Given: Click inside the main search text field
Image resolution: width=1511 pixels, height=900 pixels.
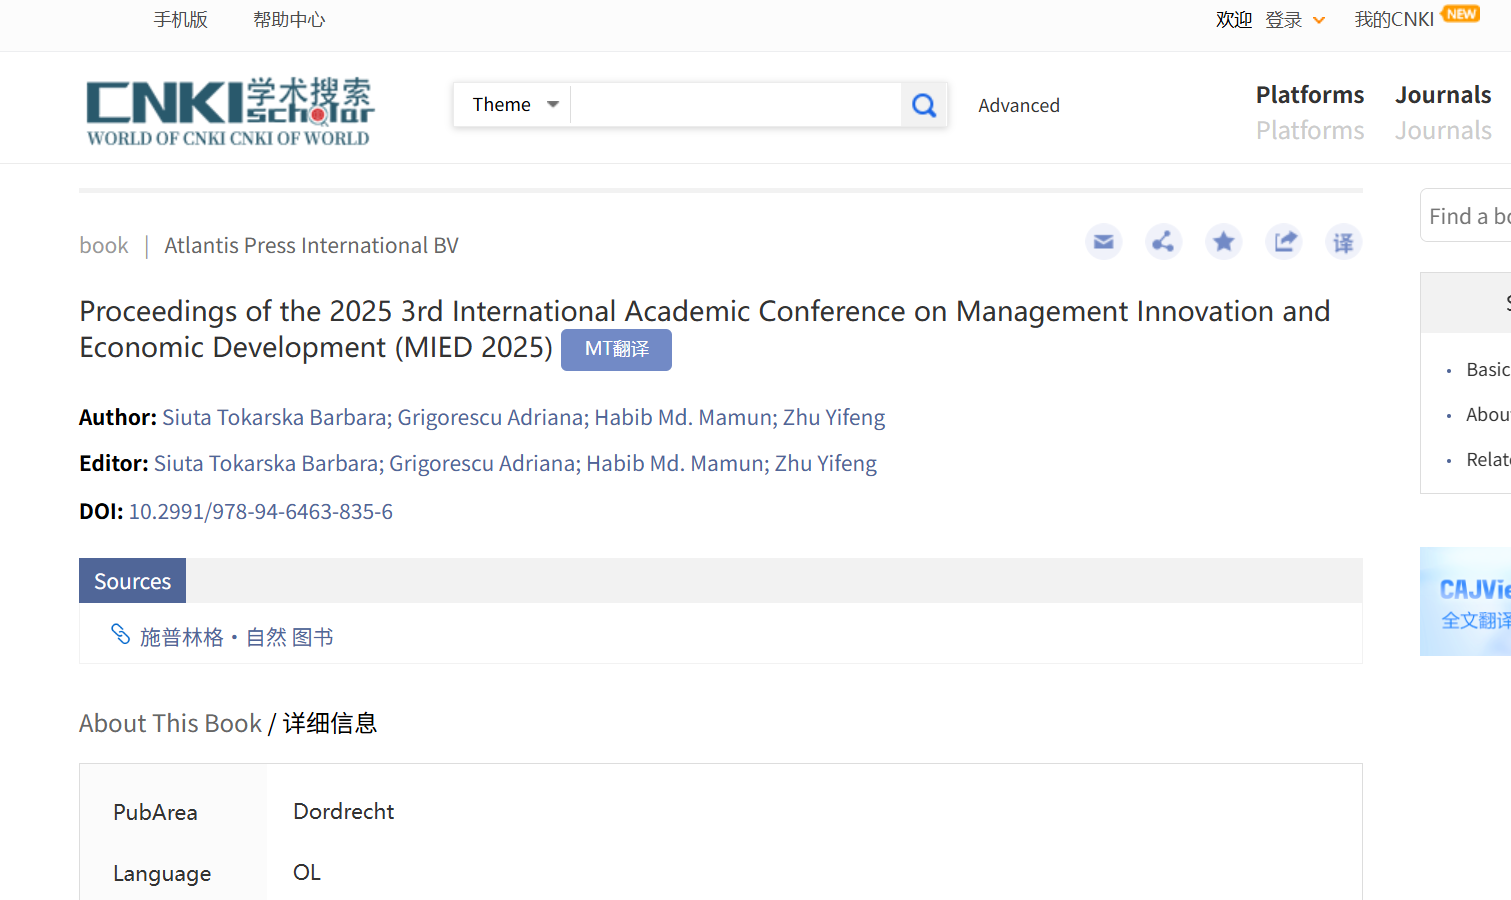Looking at the screenshot, I should [735, 105].
